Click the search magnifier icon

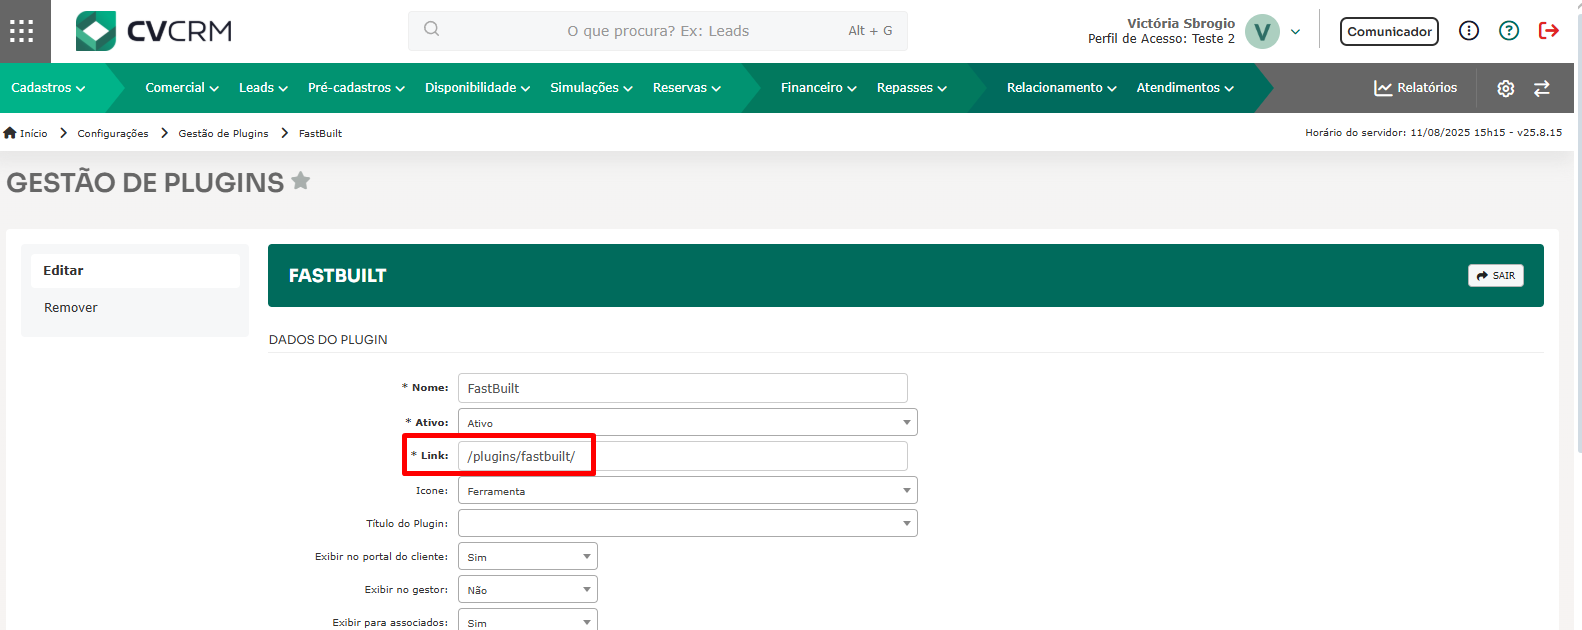(431, 29)
